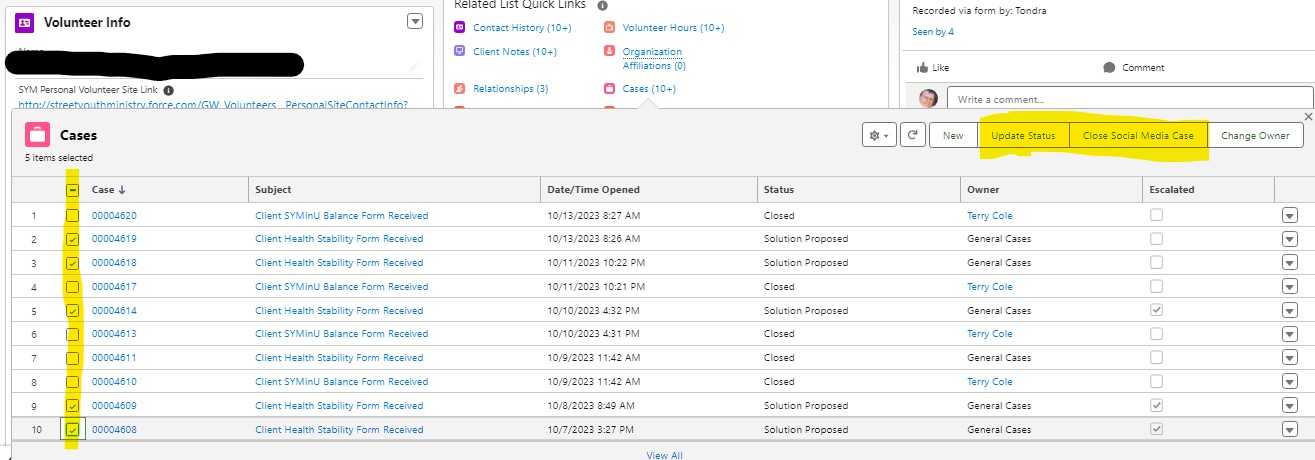The image size is (1315, 460).
Task: Click the Relationships icon
Action: (x=460, y=89)
